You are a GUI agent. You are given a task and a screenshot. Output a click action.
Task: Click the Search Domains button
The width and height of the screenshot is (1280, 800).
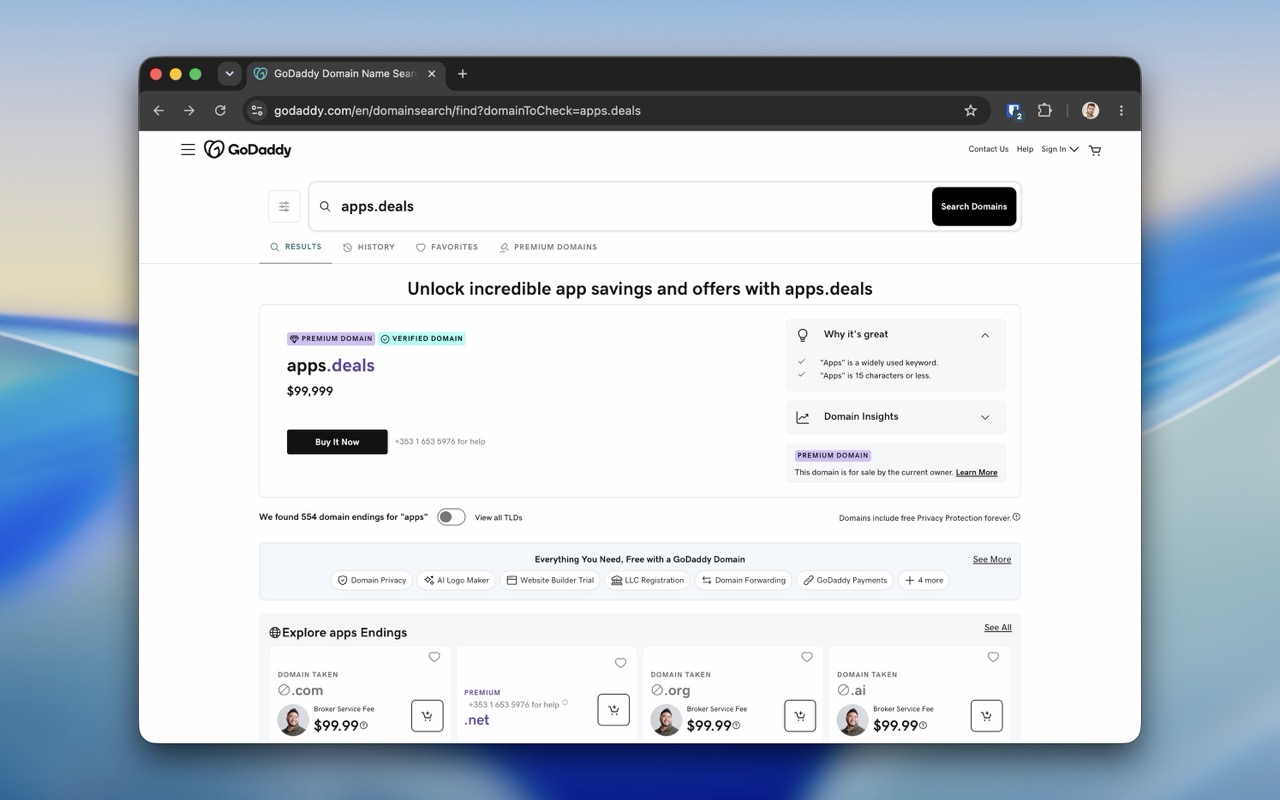click(974, 206)
